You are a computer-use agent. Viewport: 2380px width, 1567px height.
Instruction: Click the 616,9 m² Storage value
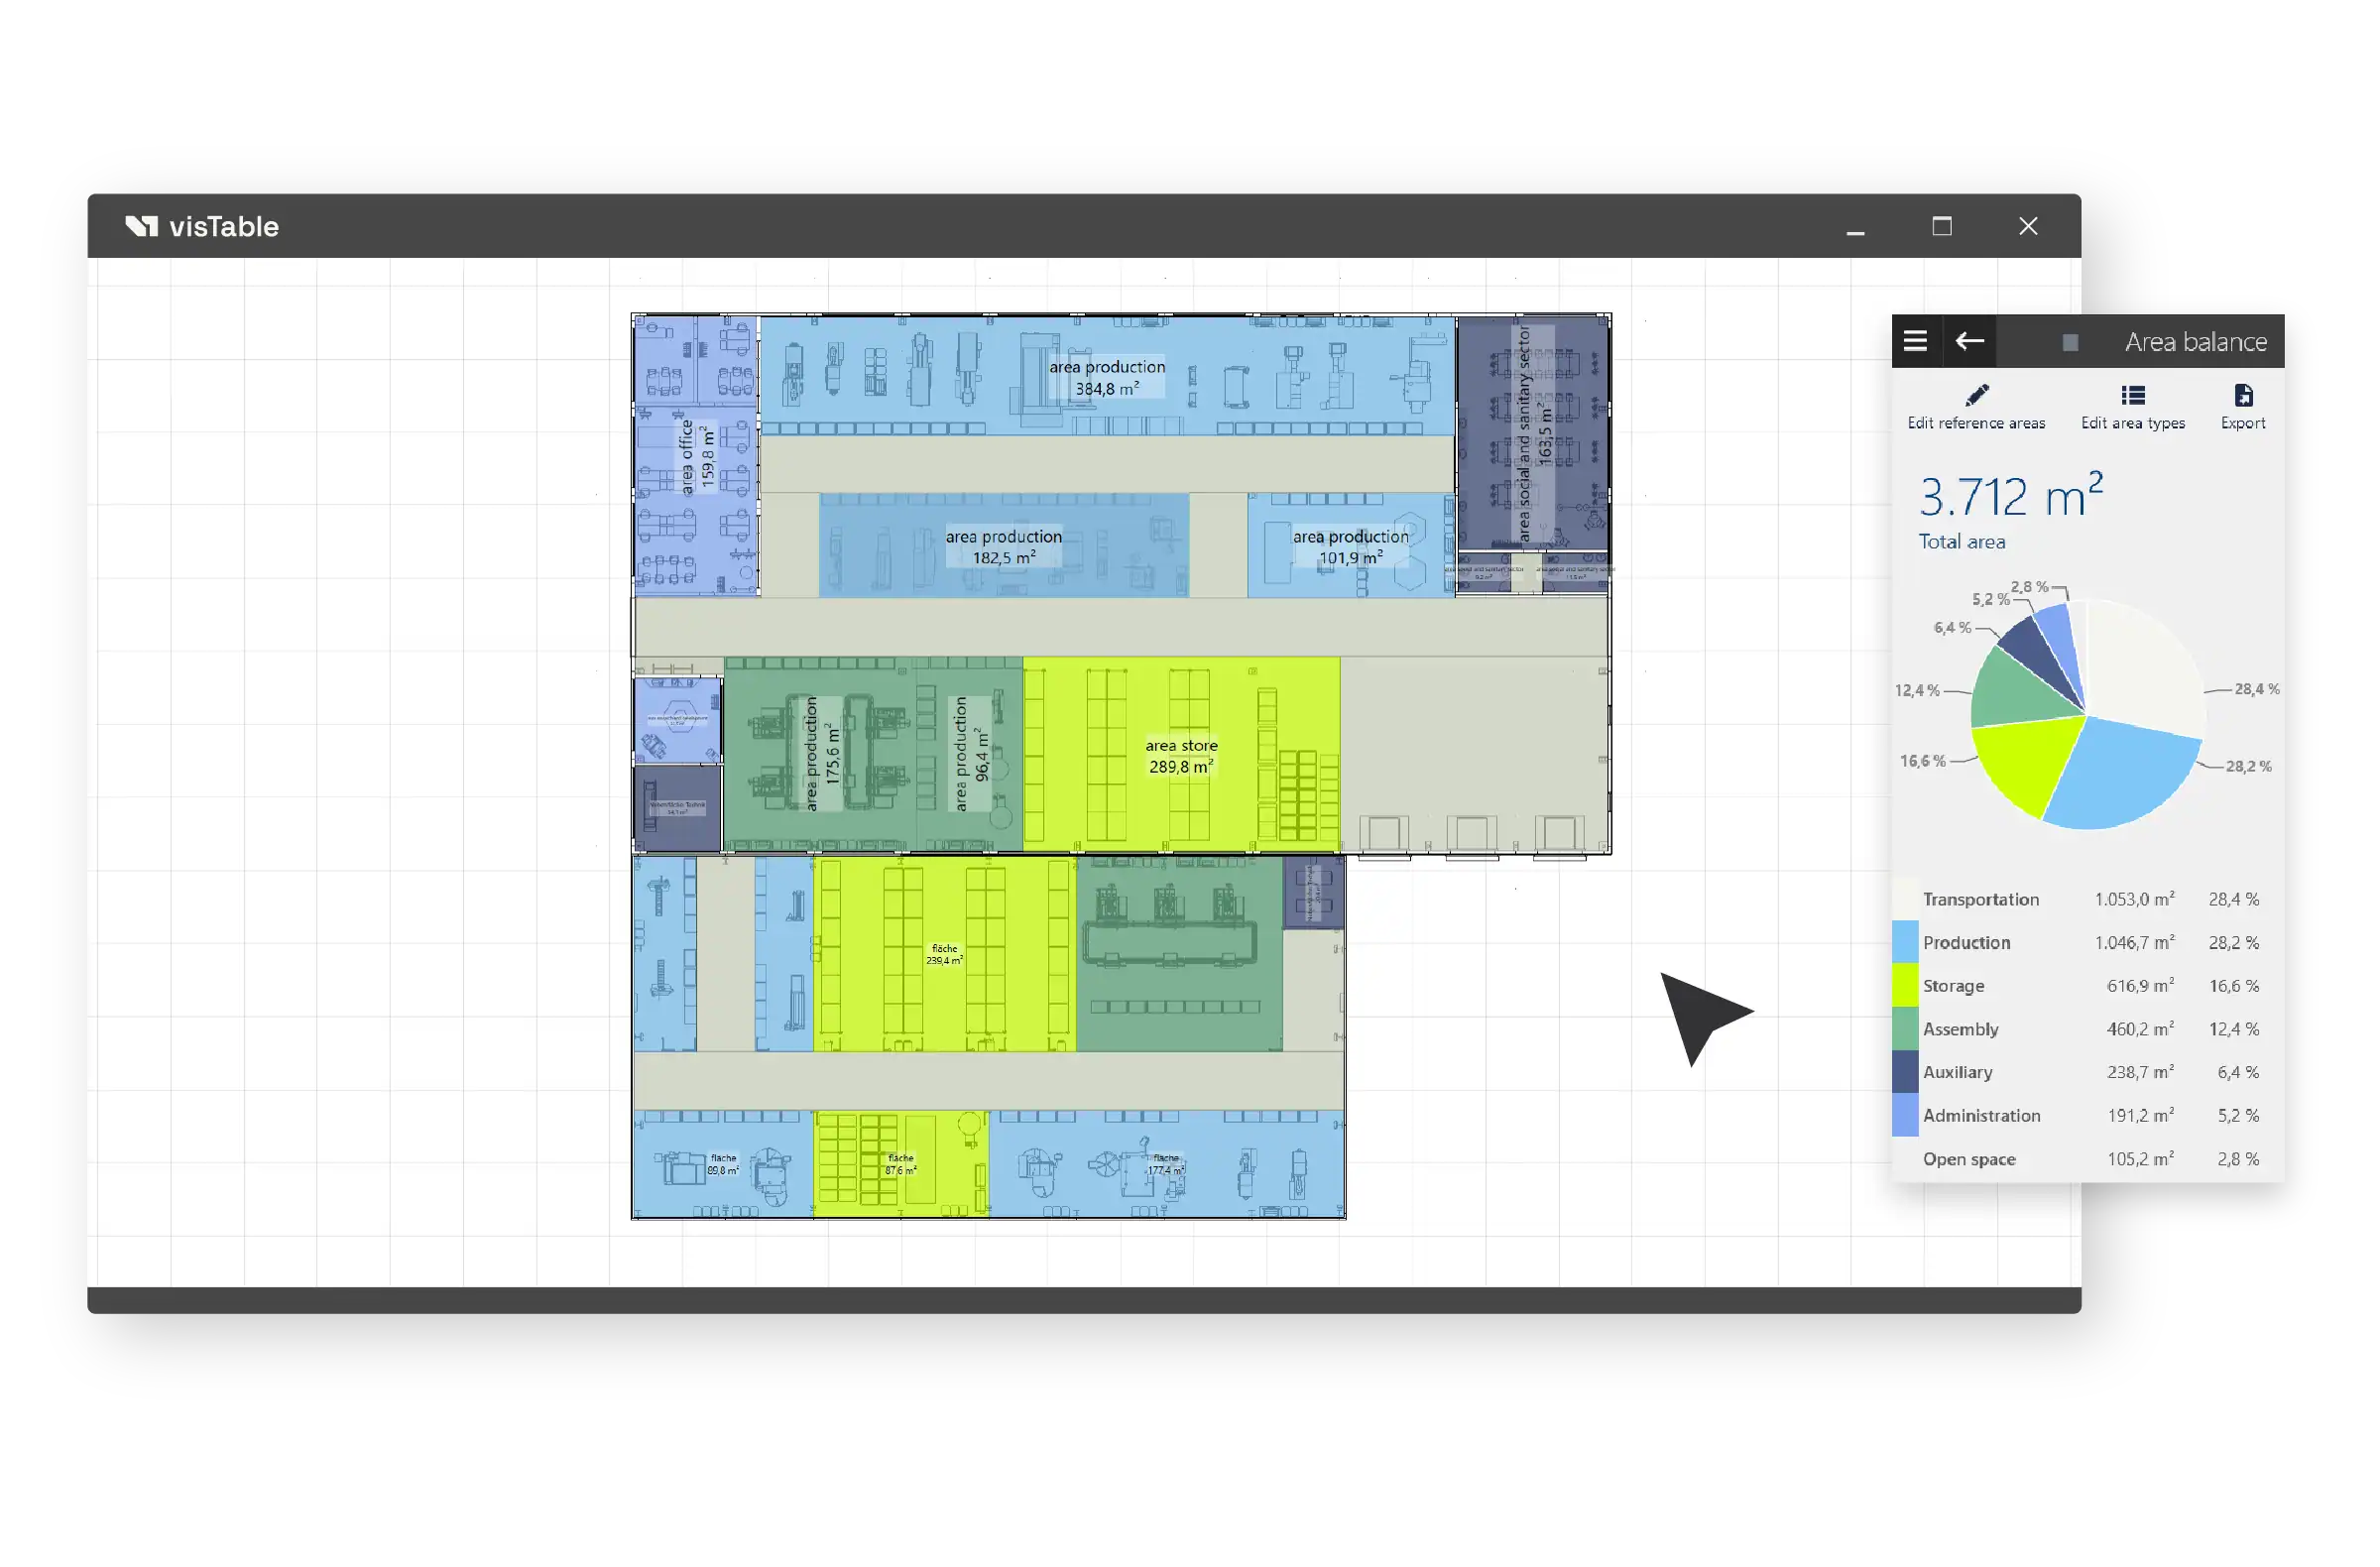pyautogui.click(x=2139, y=985)
